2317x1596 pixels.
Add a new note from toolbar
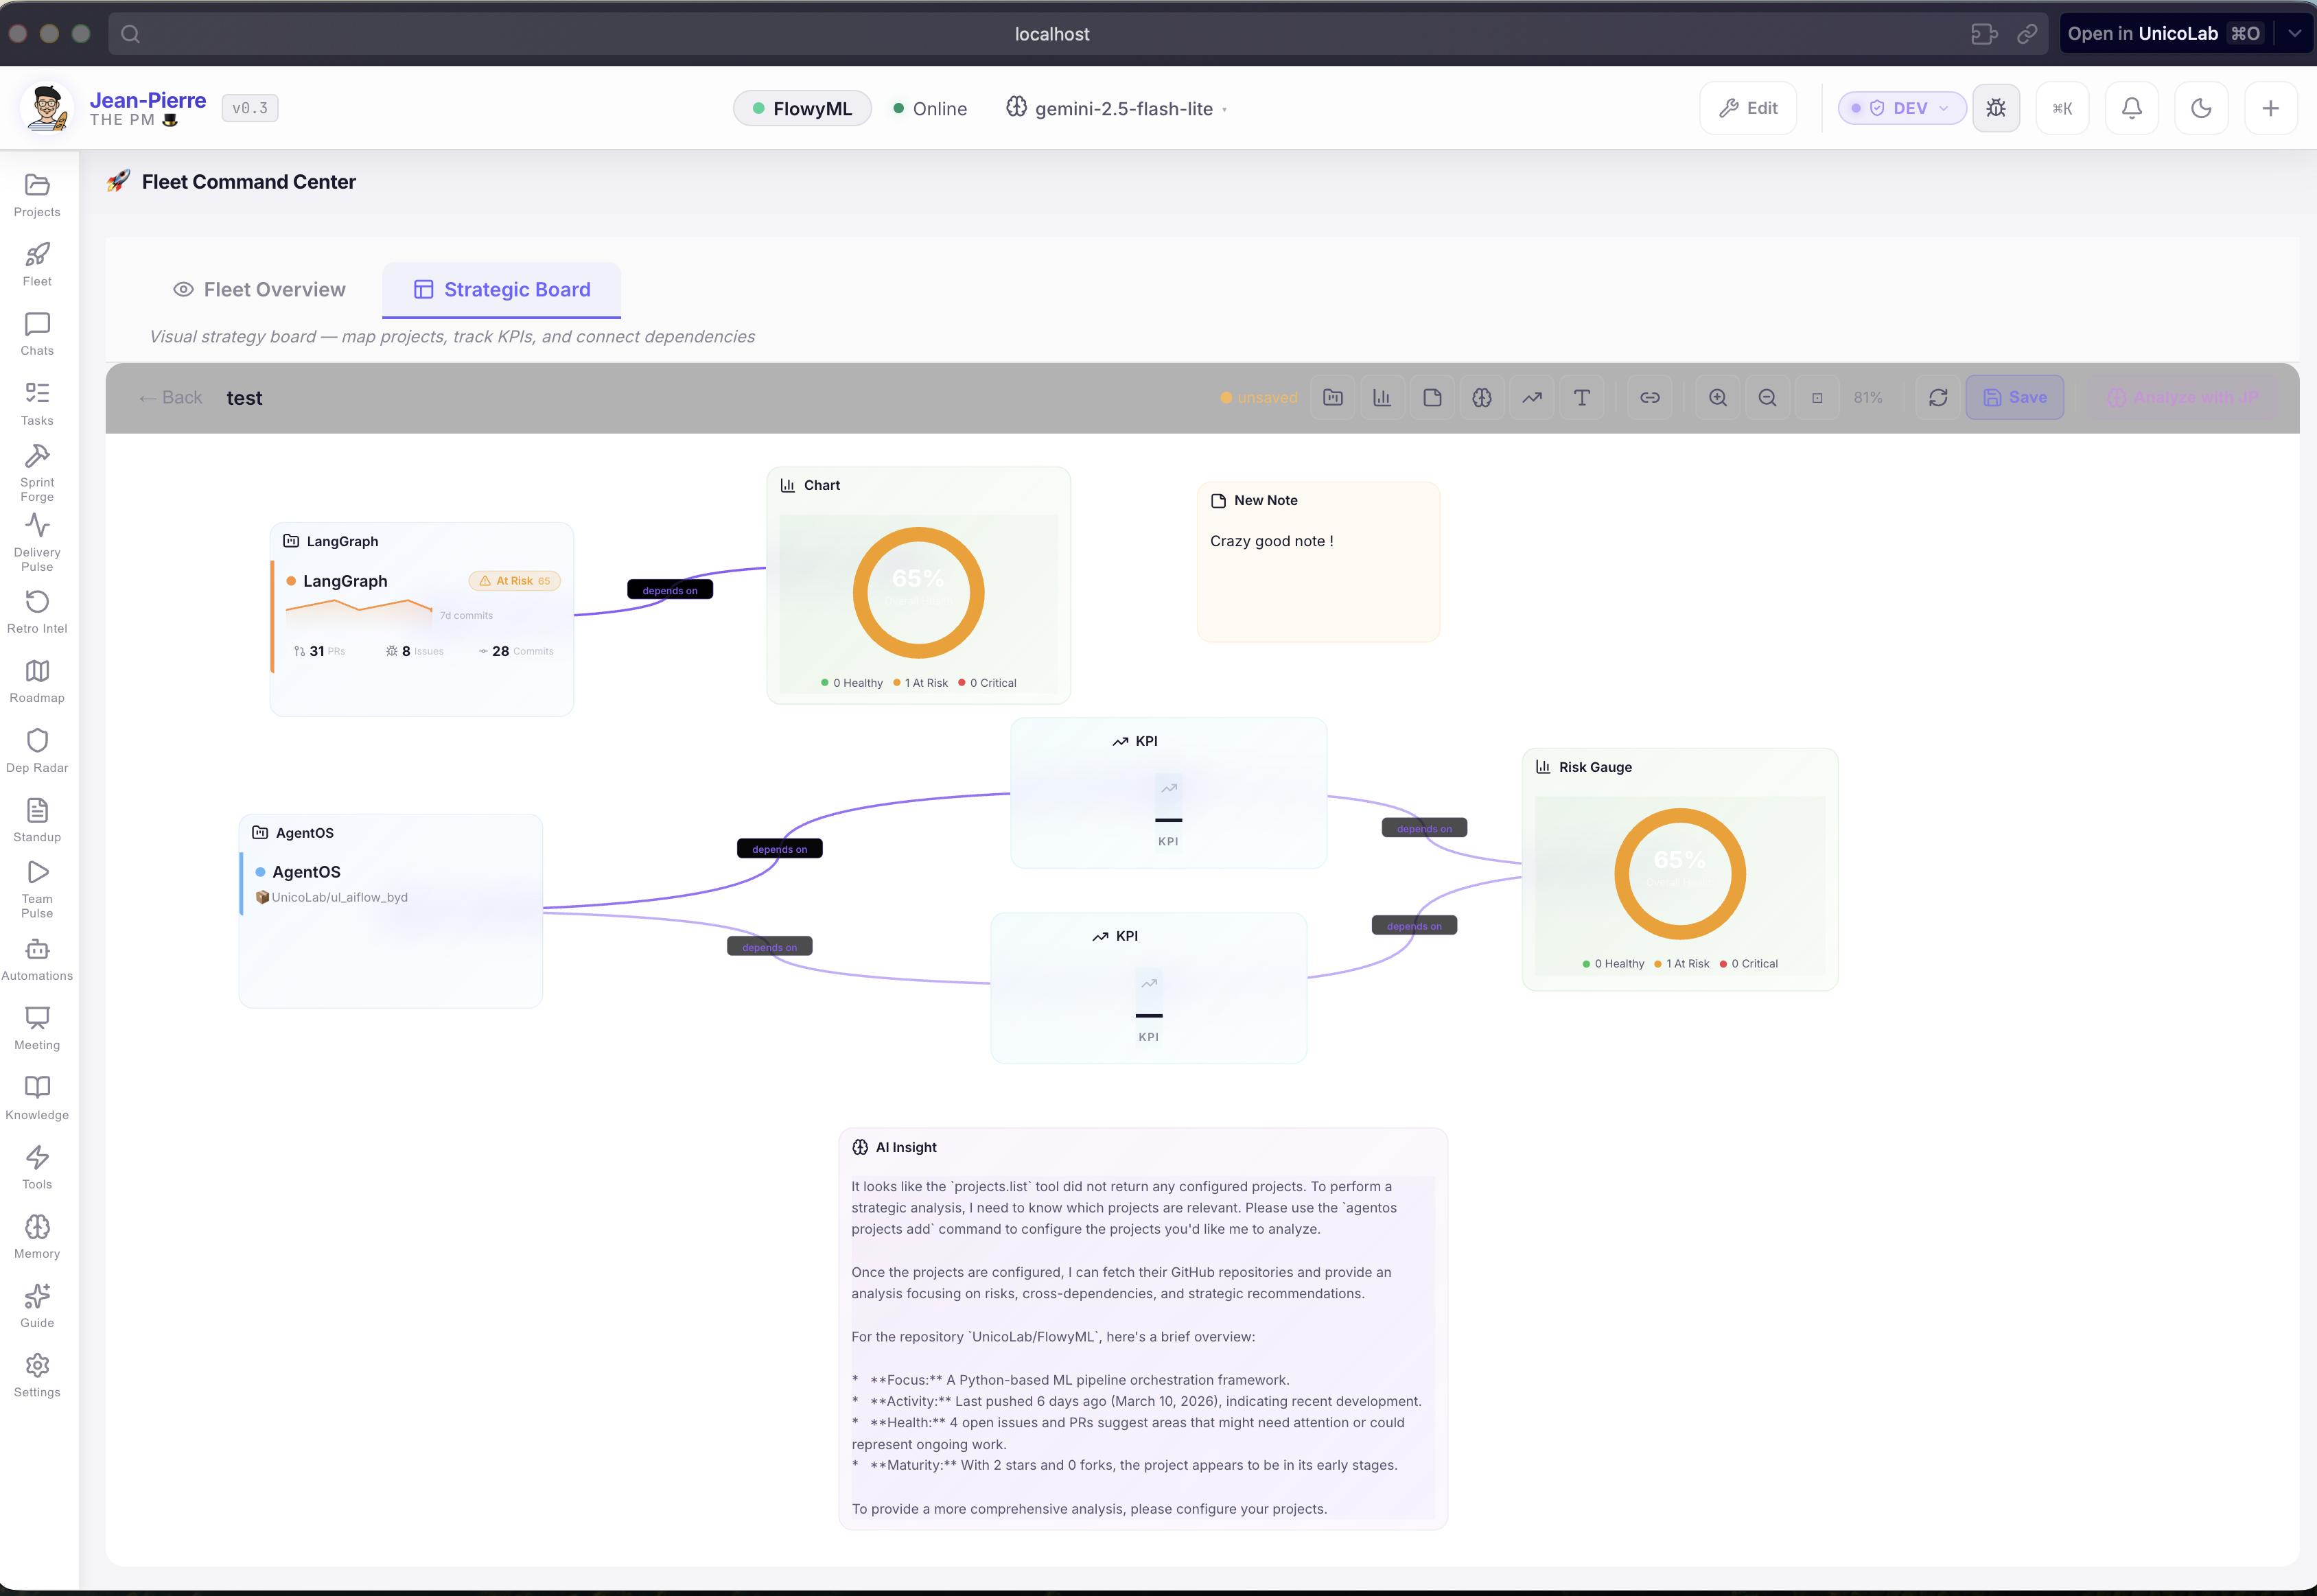[1432, 398]
